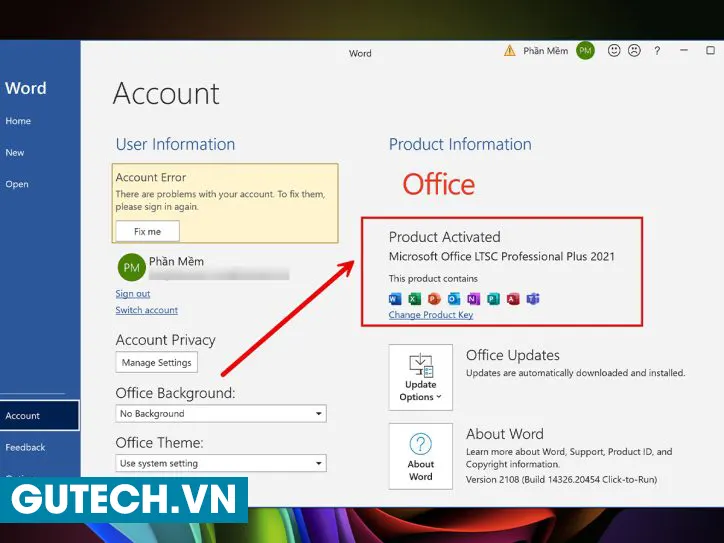Viewport: 724px width, 543px height.
Task: Send a frown with the sad face icon
Action: click(x=634, y=50)
